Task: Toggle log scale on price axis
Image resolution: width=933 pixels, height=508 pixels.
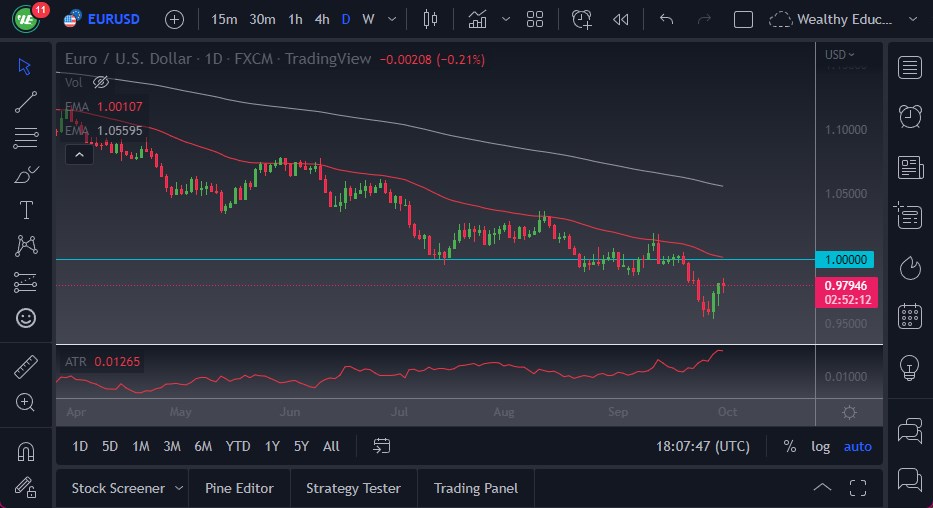Action: click(820, 446)
